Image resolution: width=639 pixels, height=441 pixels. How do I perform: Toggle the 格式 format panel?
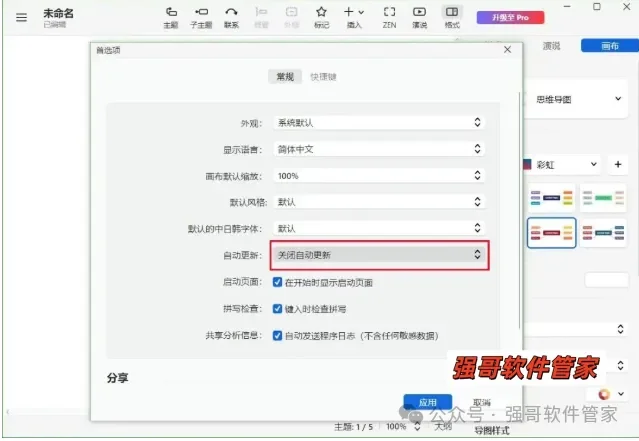(452, 18)
